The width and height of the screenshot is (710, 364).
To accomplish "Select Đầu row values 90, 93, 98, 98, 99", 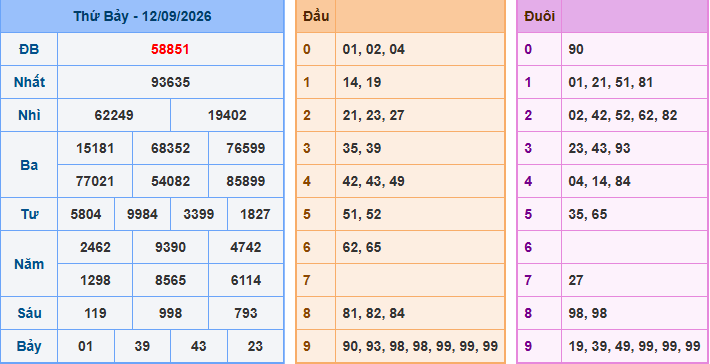I will point(420,346).
